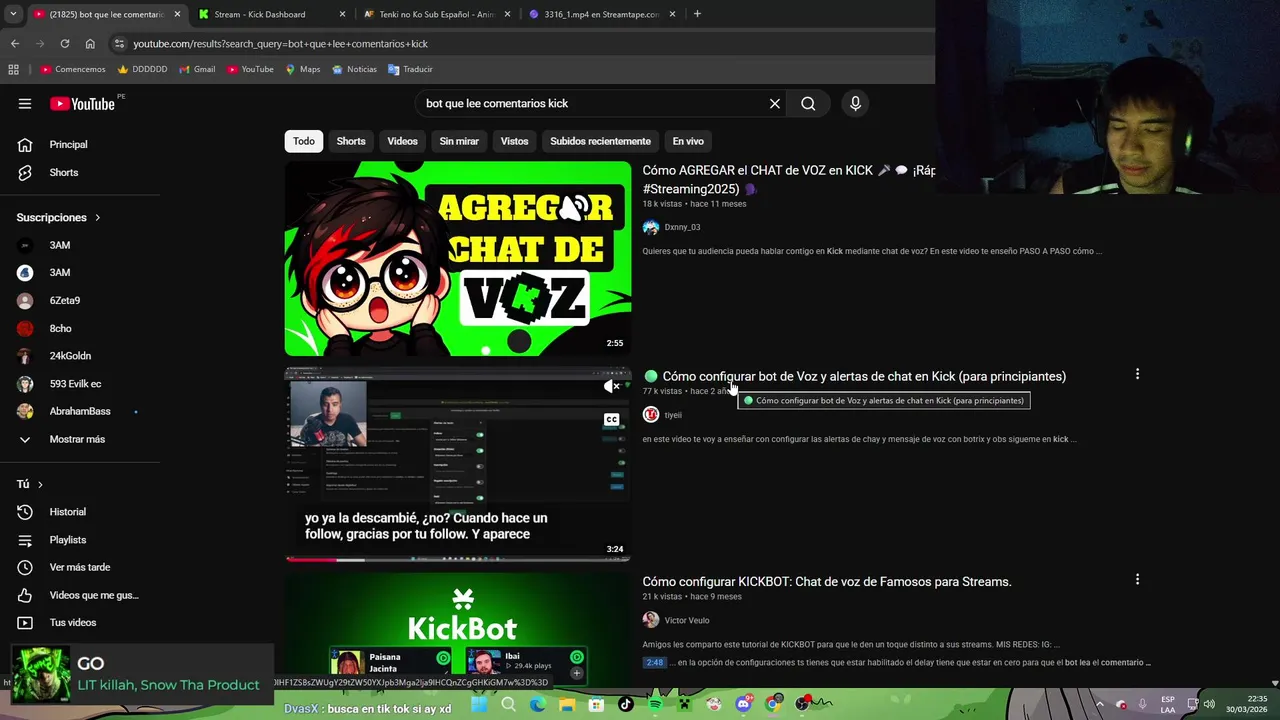The width and height of the screenshot is (1280, 720).
Task: Show hidden system tray icons
Action: pos(1099,704)
